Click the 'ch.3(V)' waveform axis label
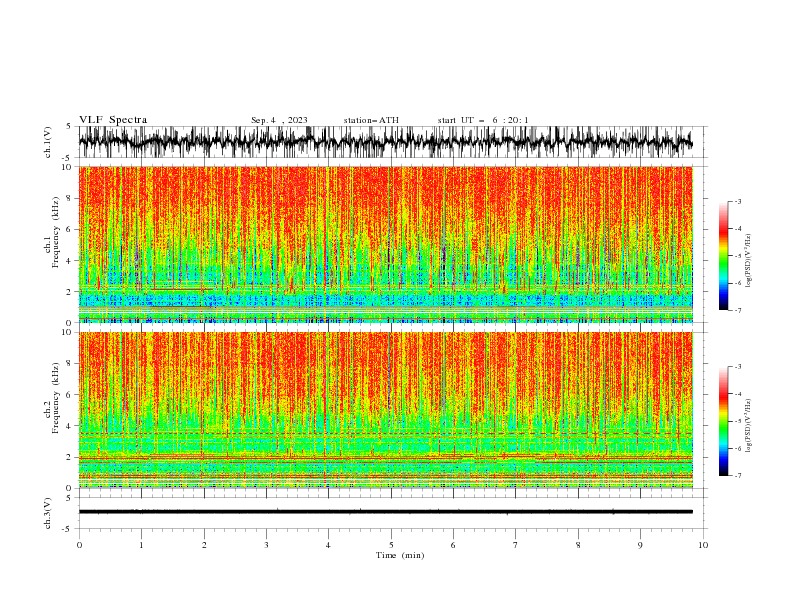Image resolution: width=792 pixels, height=612 pixels. click(x=48, y=513)
